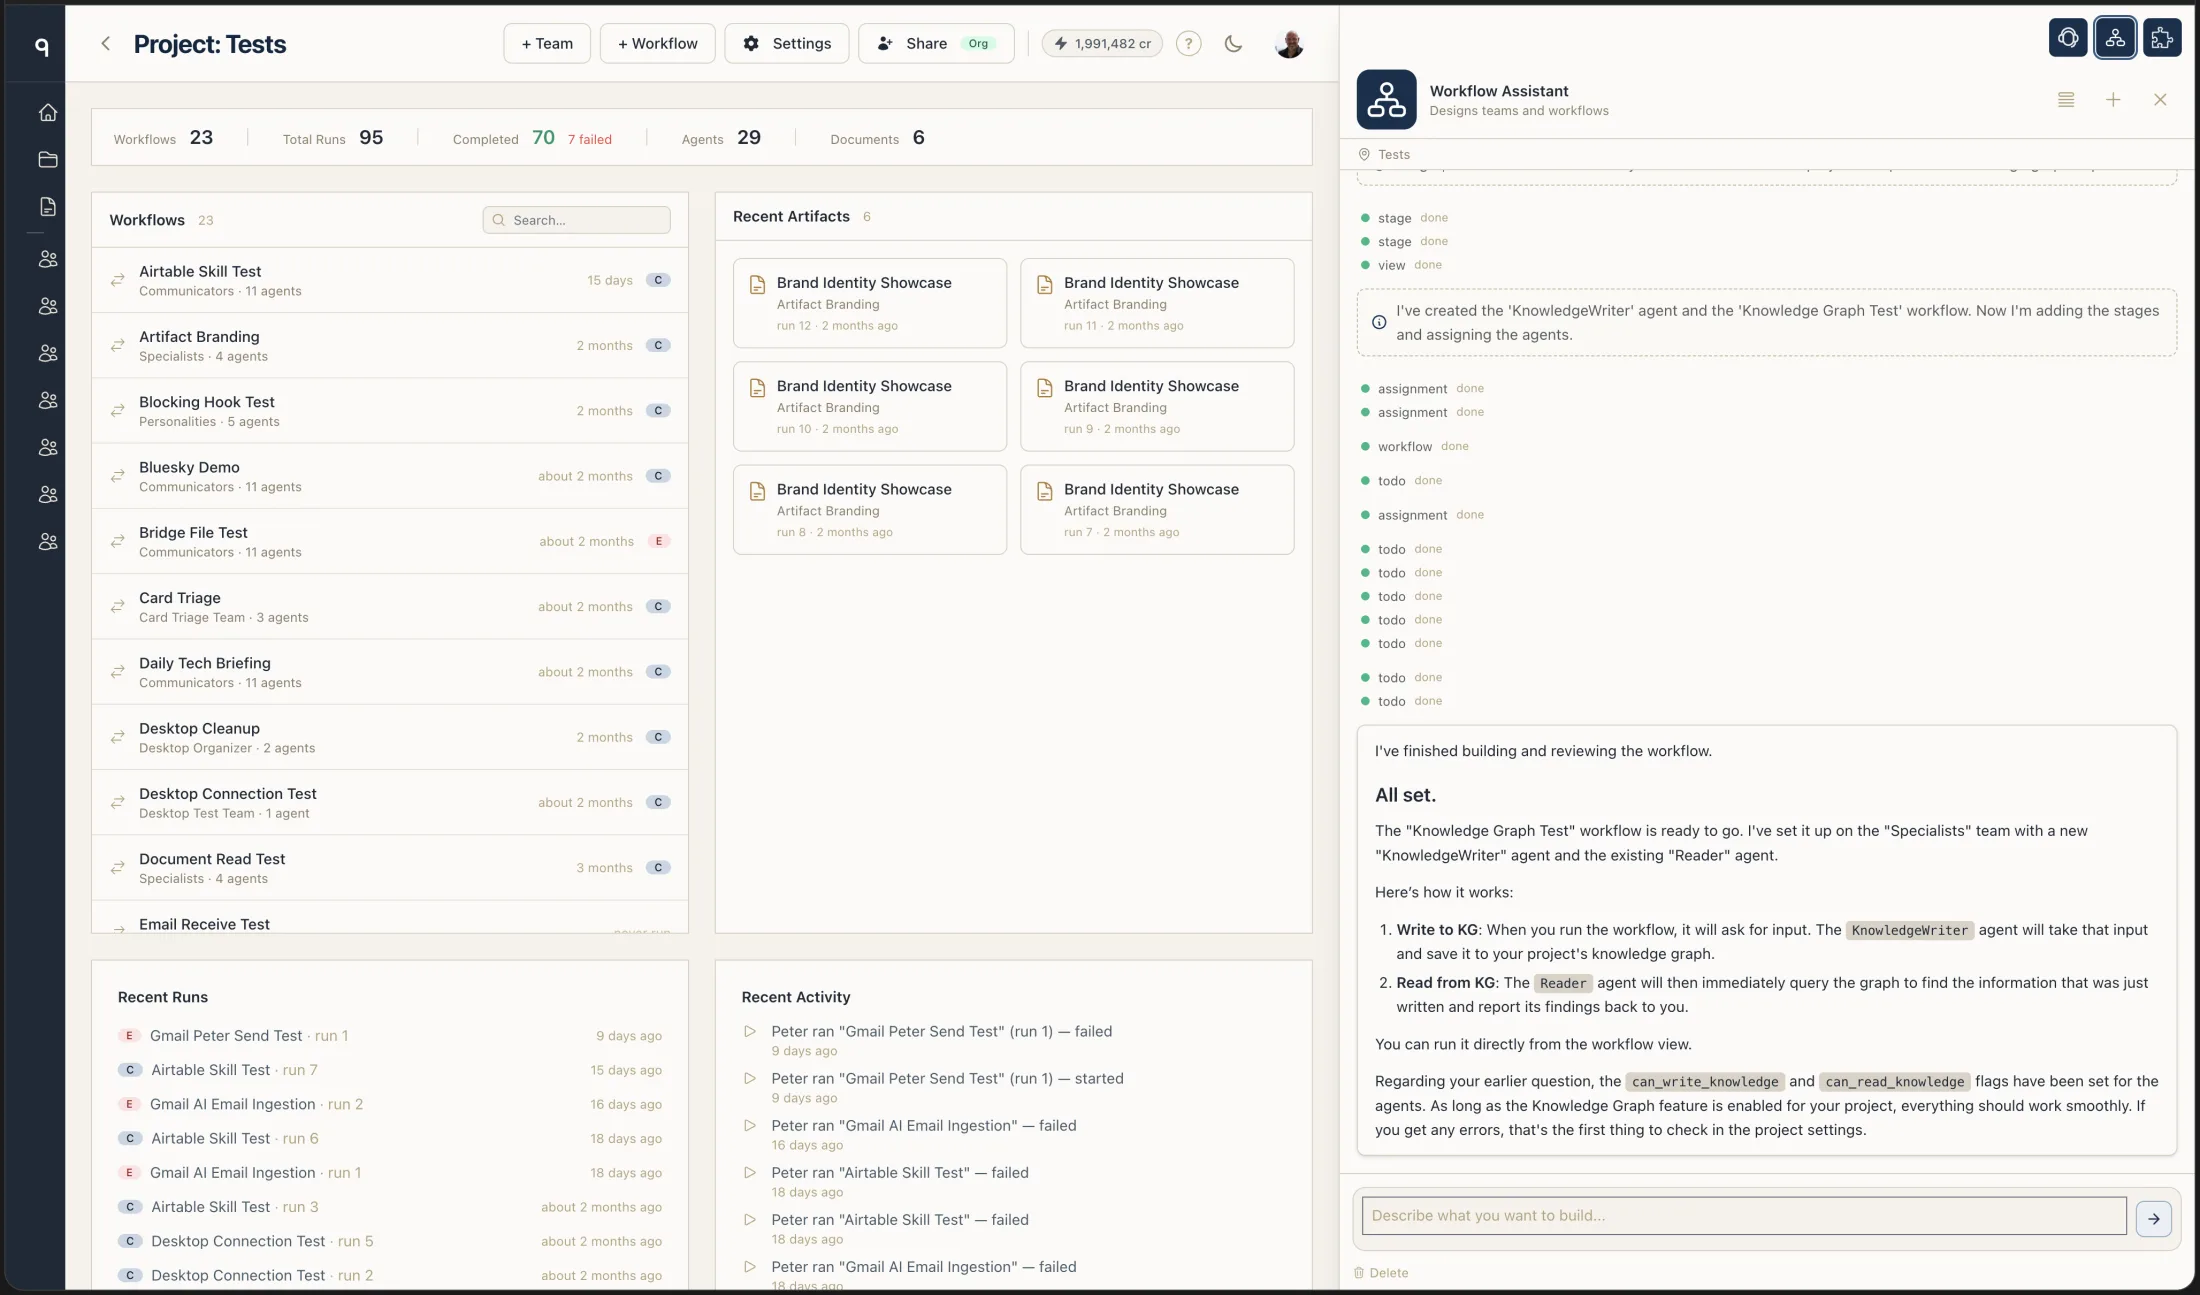Screen dimensions: 2200x1295
Task: Open Airtable Skill Test run 7 in Recent Runs
Action: tap(390, 1070)
